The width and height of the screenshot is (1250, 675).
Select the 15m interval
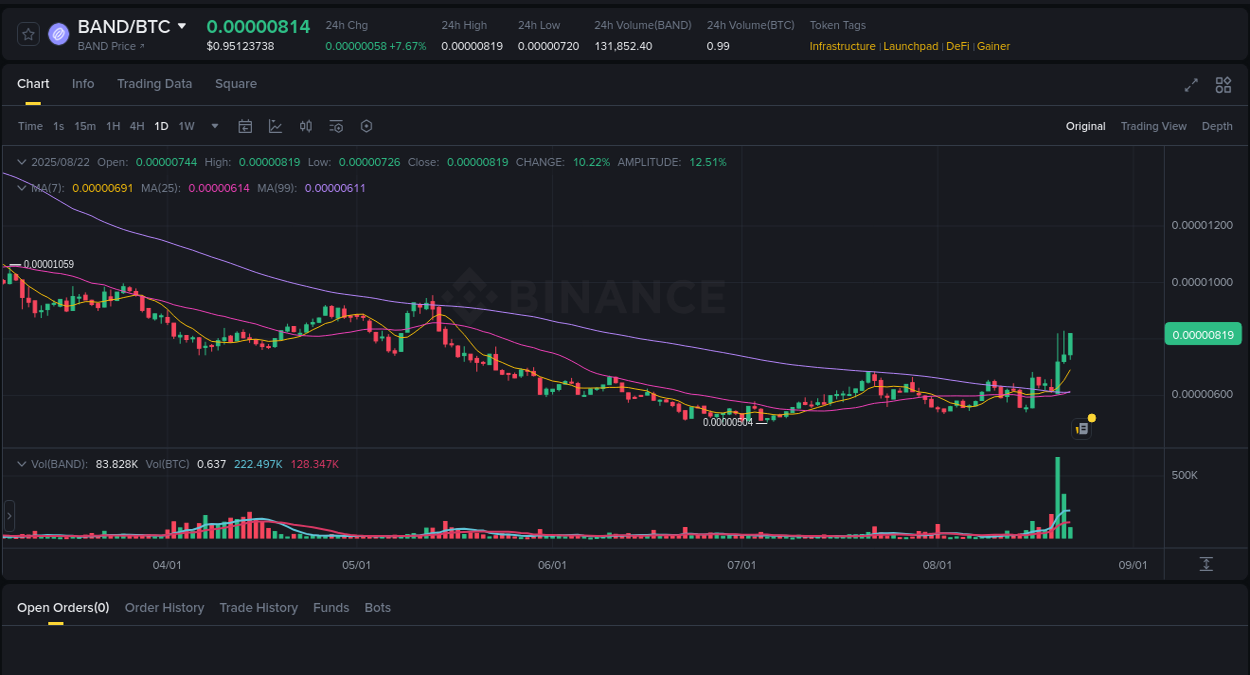pyautogui.click(x=85, y=126)
